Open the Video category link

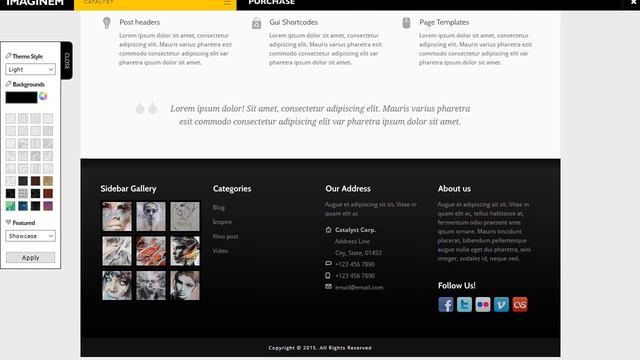220,251
